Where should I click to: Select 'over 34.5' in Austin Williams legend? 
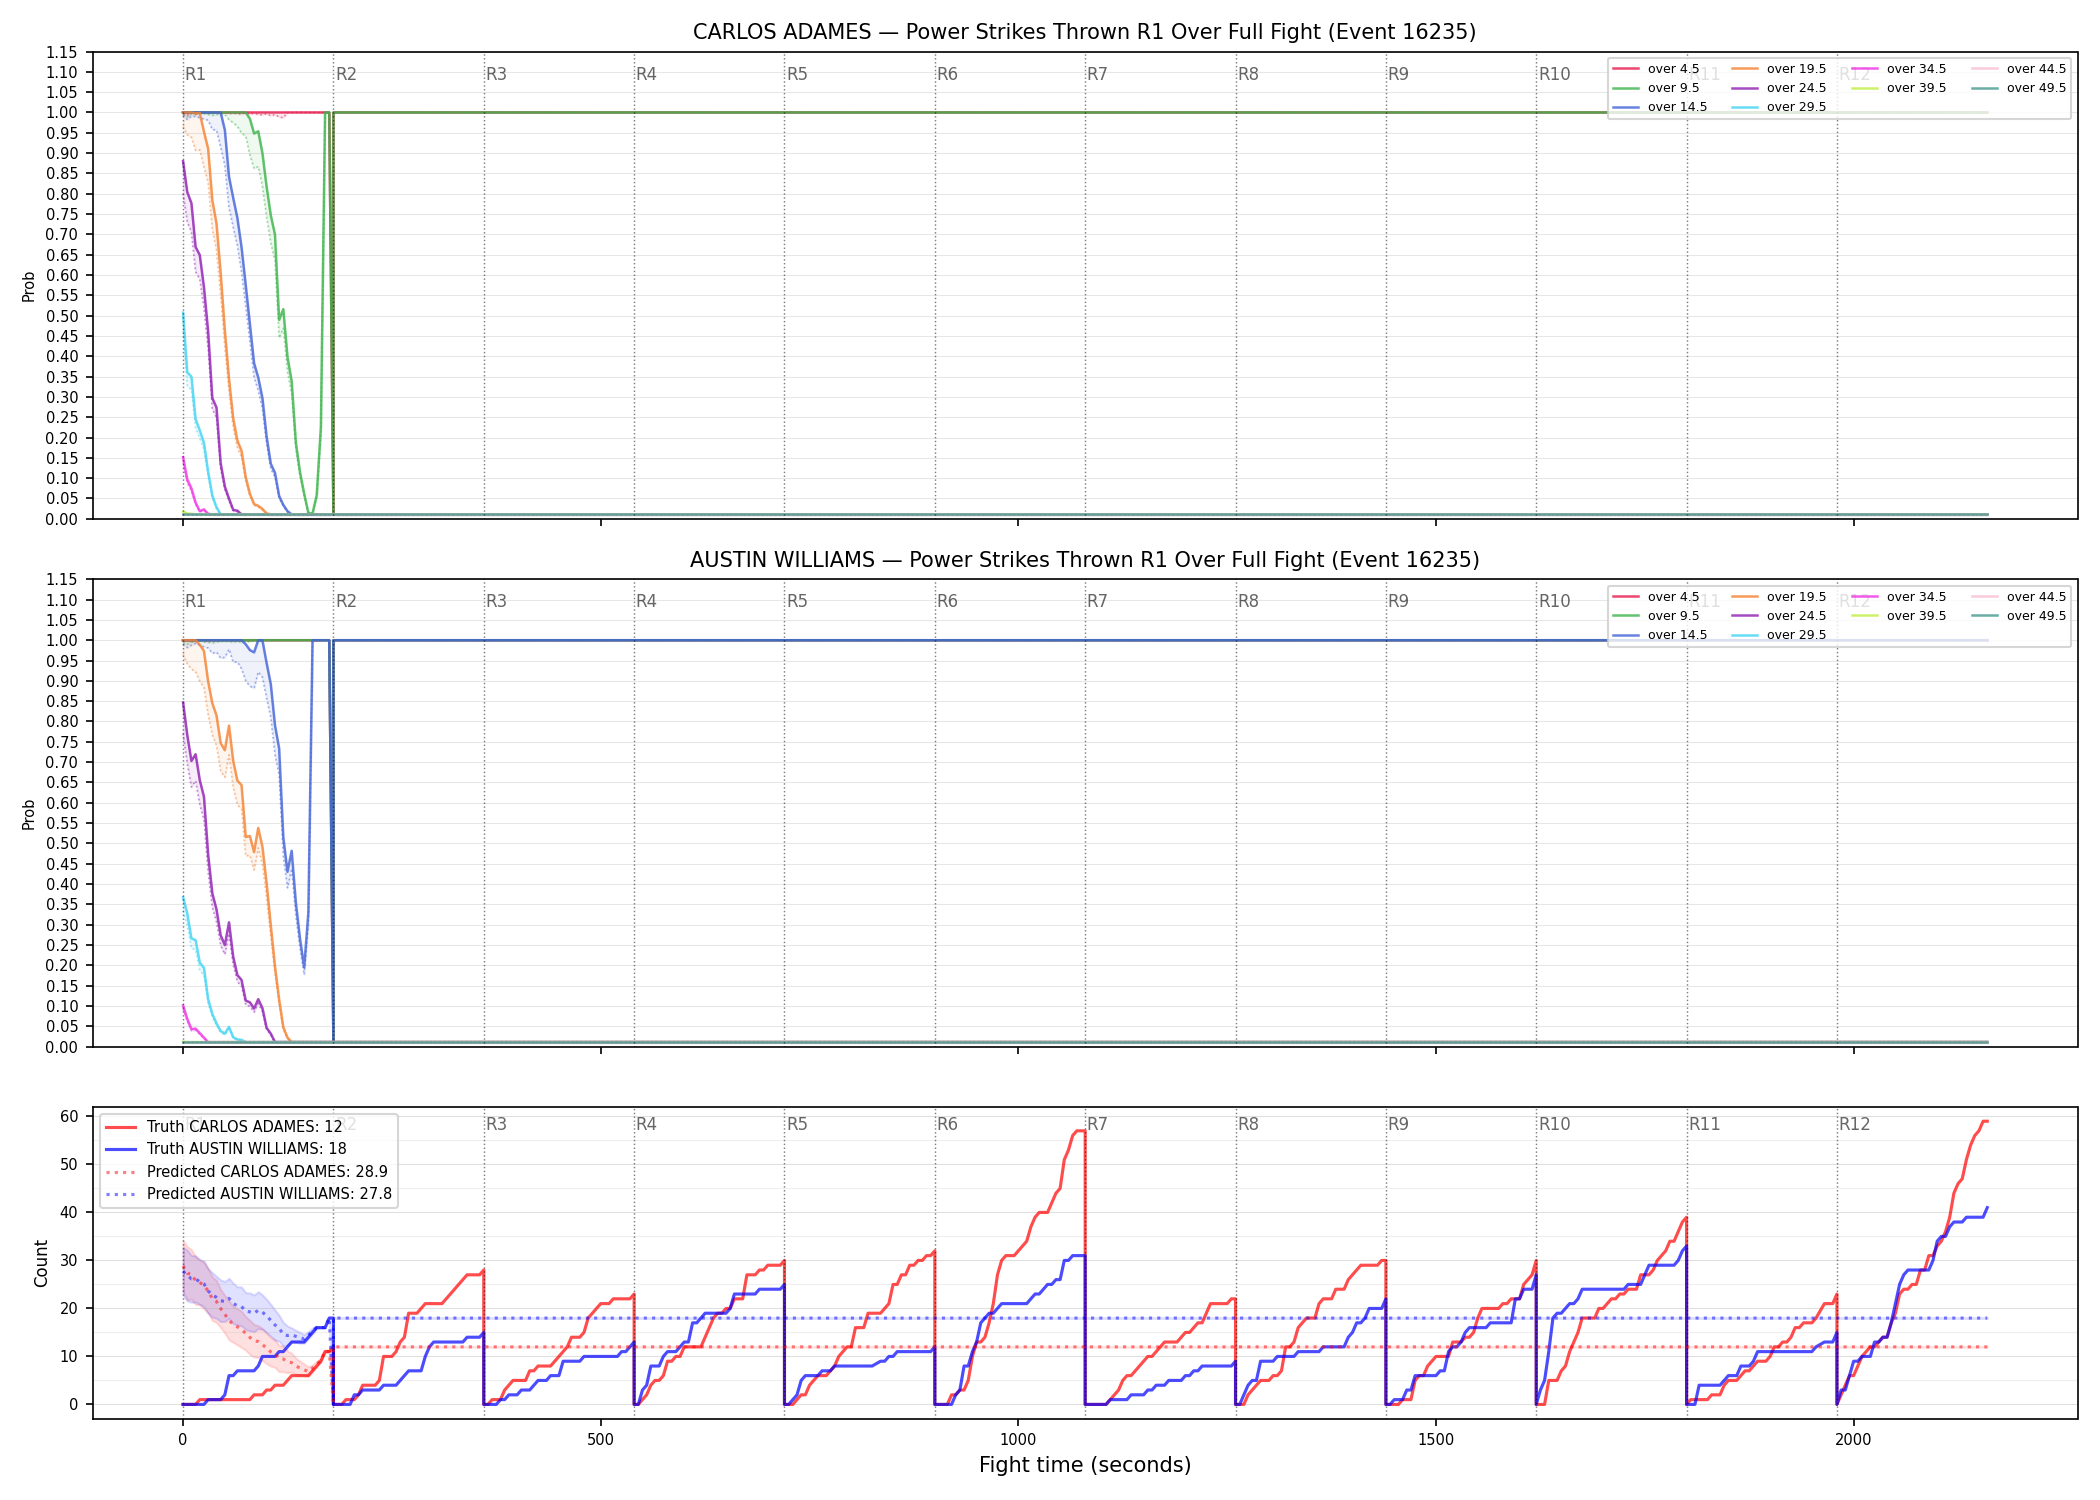click(x=1899, y=597)
